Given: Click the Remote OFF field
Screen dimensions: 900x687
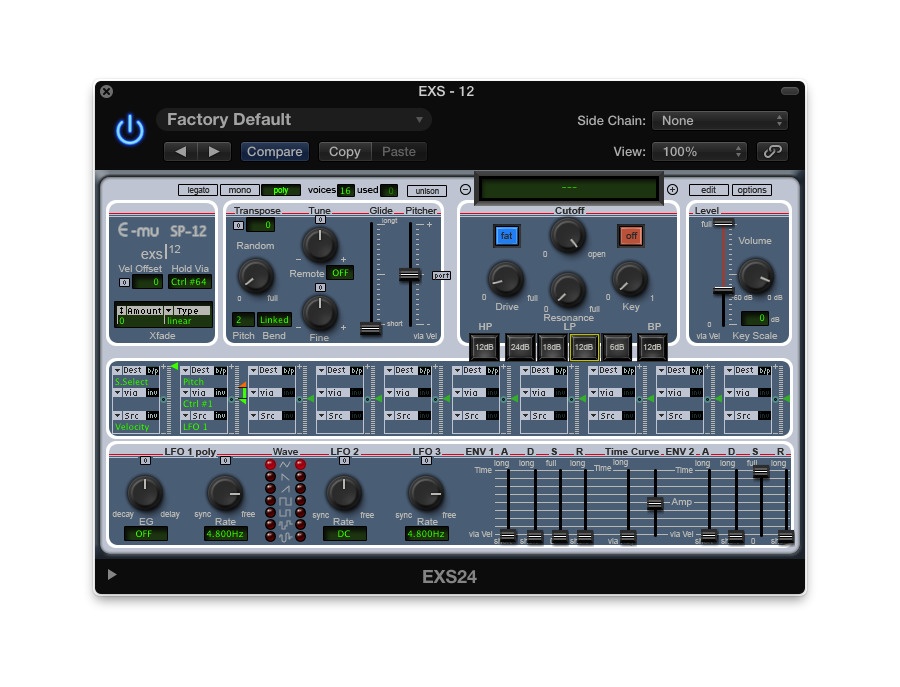Looking at the screenshot, I should point(340,273).
